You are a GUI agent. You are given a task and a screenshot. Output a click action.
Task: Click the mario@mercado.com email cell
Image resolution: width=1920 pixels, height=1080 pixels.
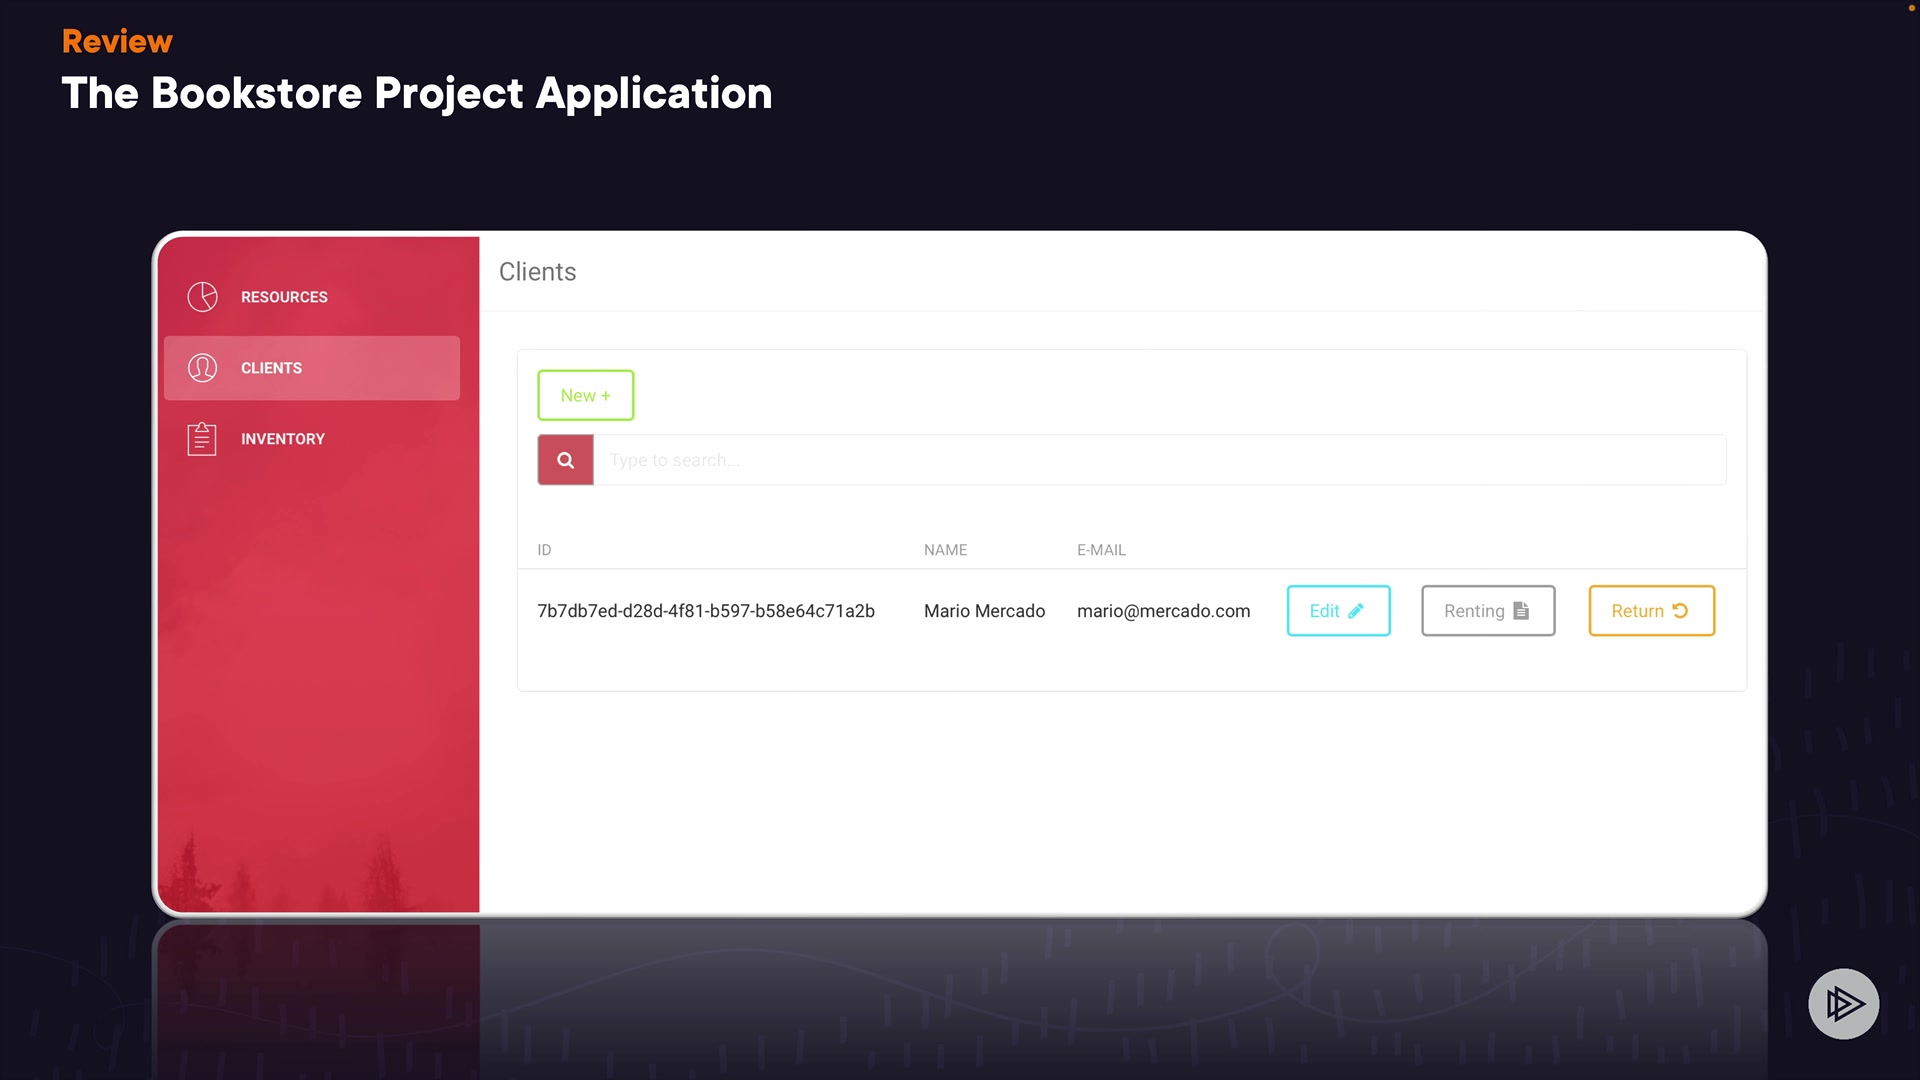tap(1163, 611)
